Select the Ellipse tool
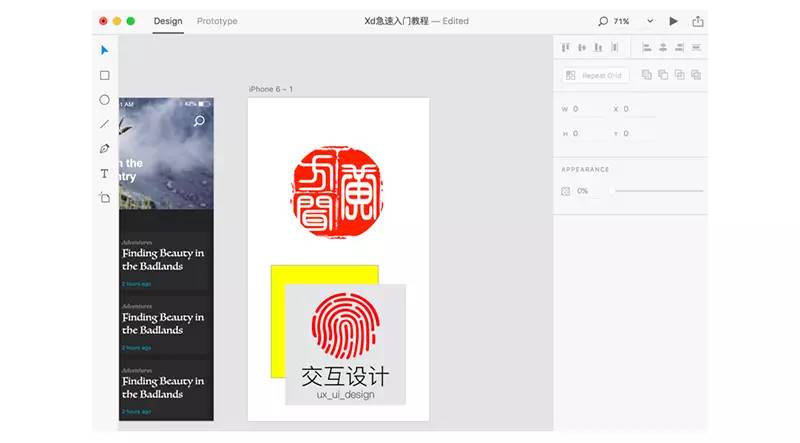The width and height of the screenshot is (800, 443). (x=104, y=100)
